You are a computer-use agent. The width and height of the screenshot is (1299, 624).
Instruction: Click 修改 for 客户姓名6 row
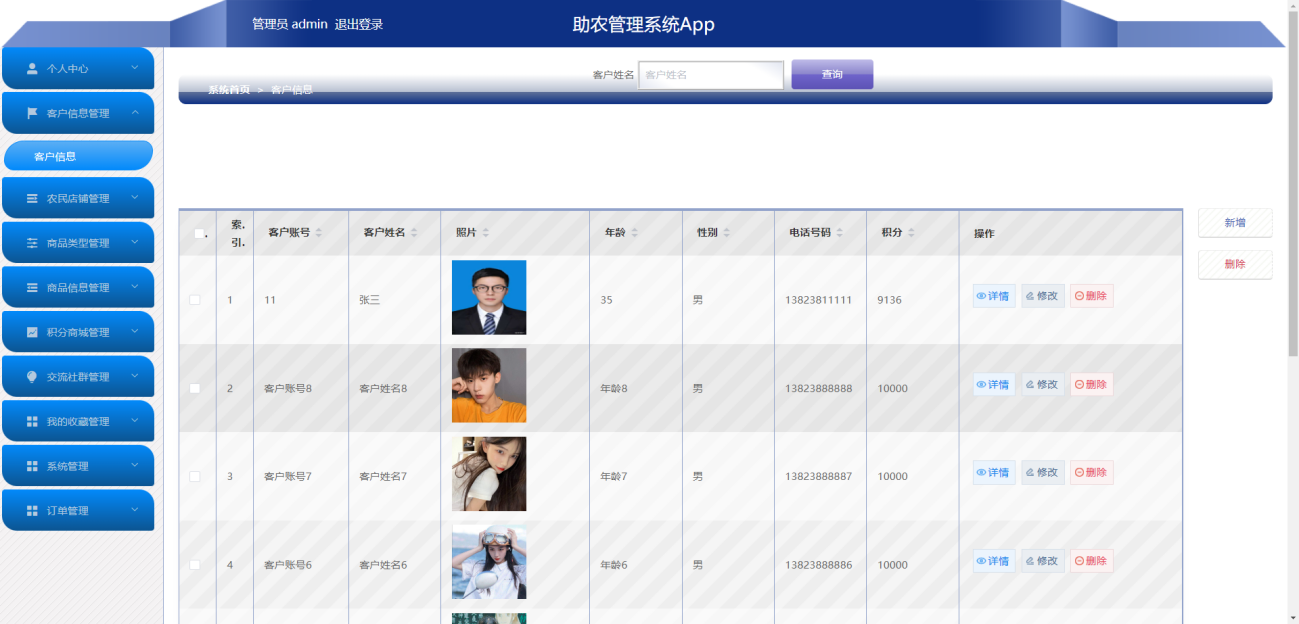tap(1042, 561)
